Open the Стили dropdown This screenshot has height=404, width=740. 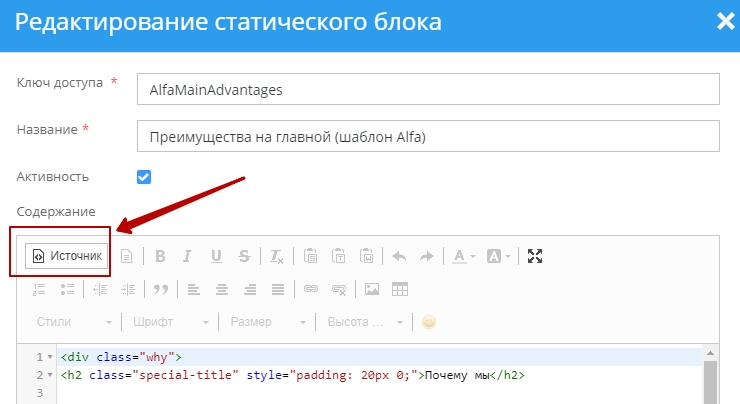click(x=75, y=322)
